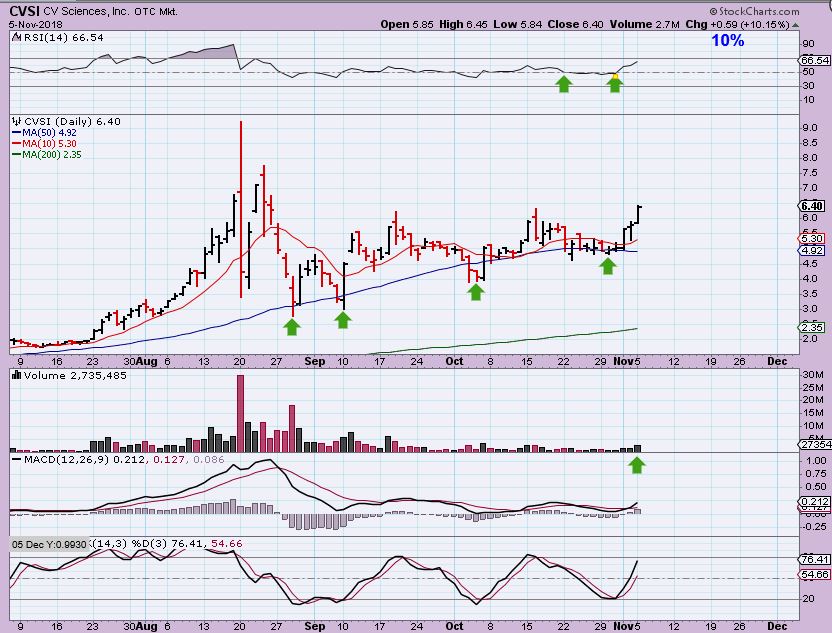Click Sep on the bottom stochastic date axis

click(x=315, y=626)
